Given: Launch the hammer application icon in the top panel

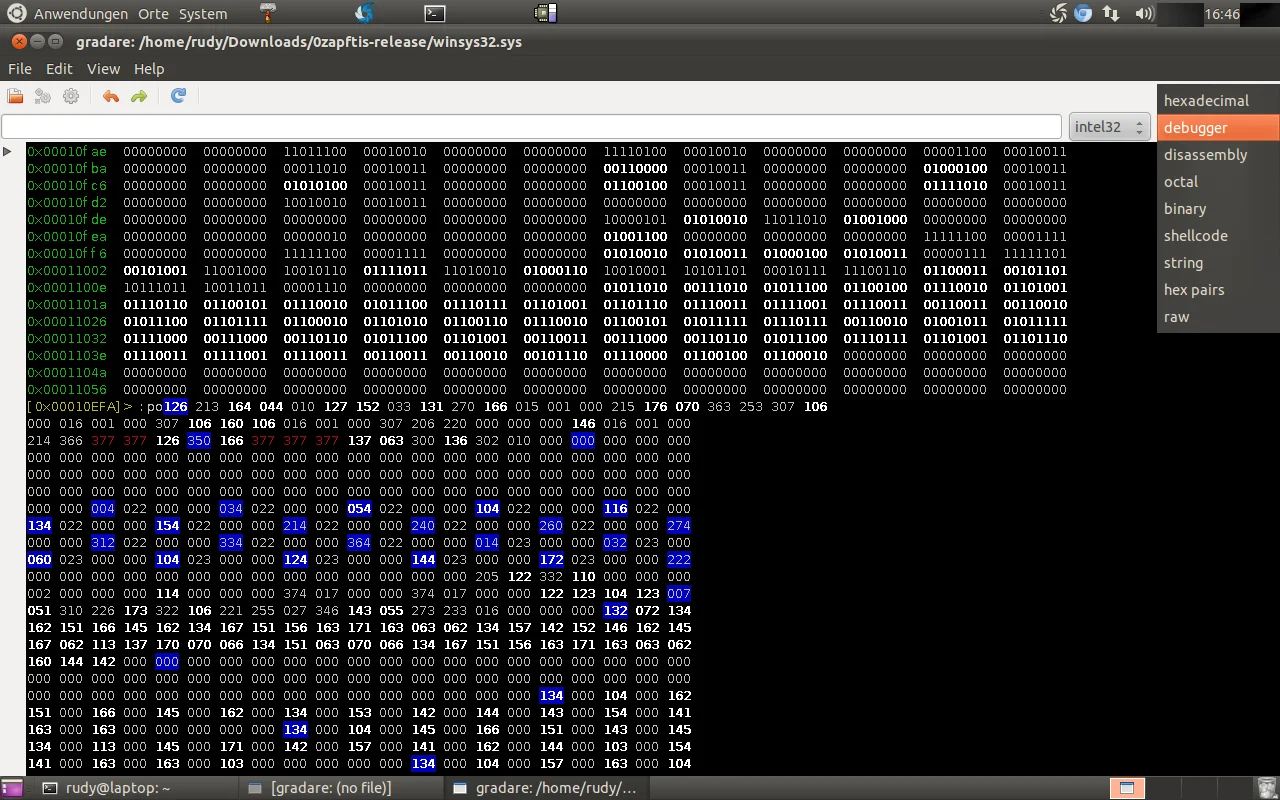Looking at the screenshot, I should (x=270, y=13).
